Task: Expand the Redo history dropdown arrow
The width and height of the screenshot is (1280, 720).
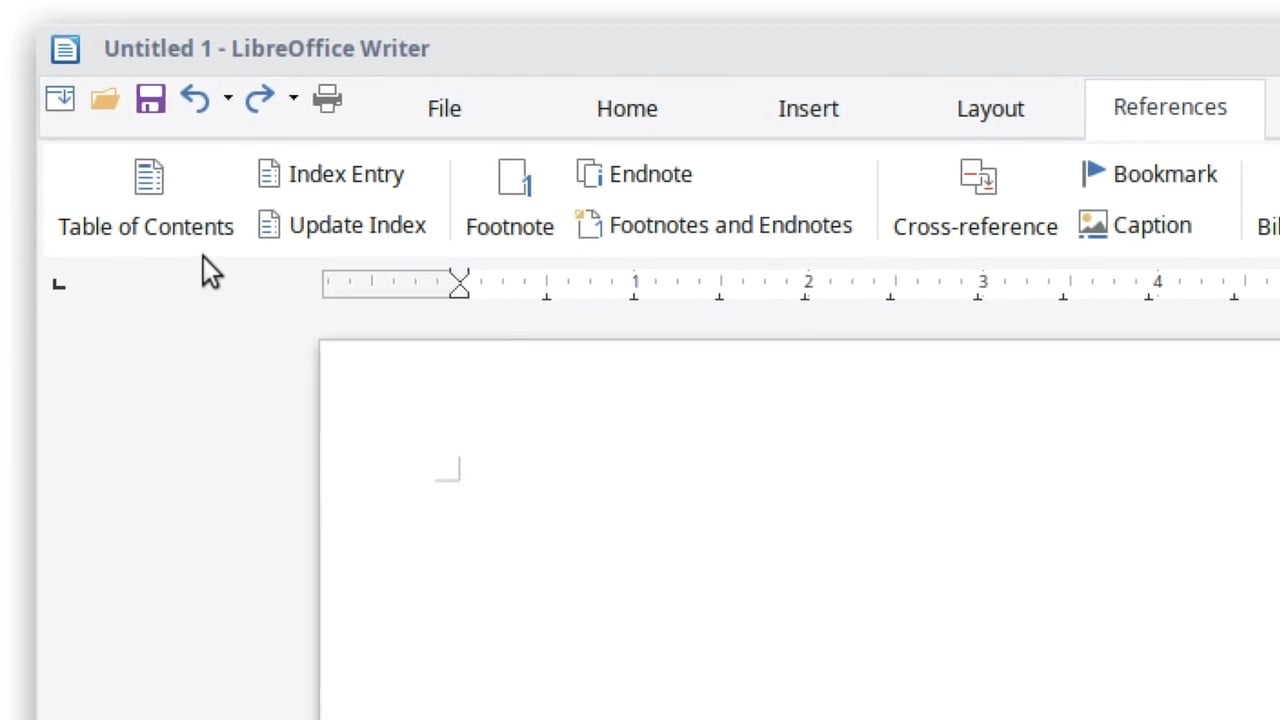Action: click(x=293, y=99)
